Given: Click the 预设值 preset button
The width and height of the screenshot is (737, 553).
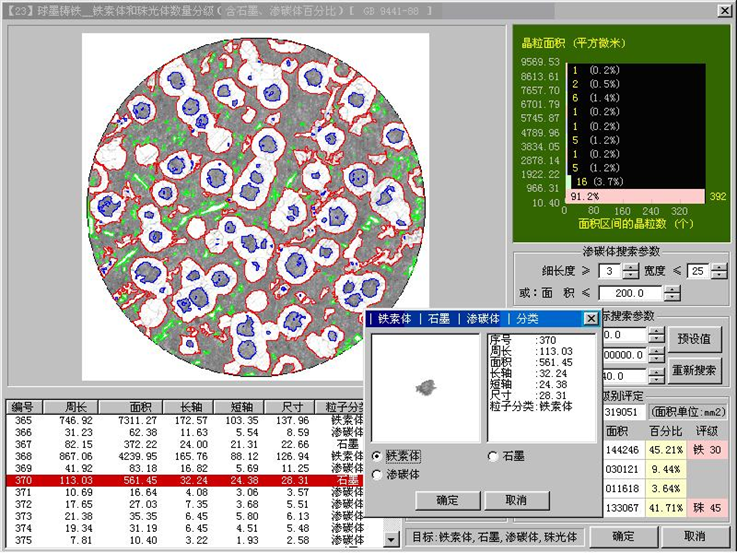Looking at the screenshot, I should tap(693, 339).
